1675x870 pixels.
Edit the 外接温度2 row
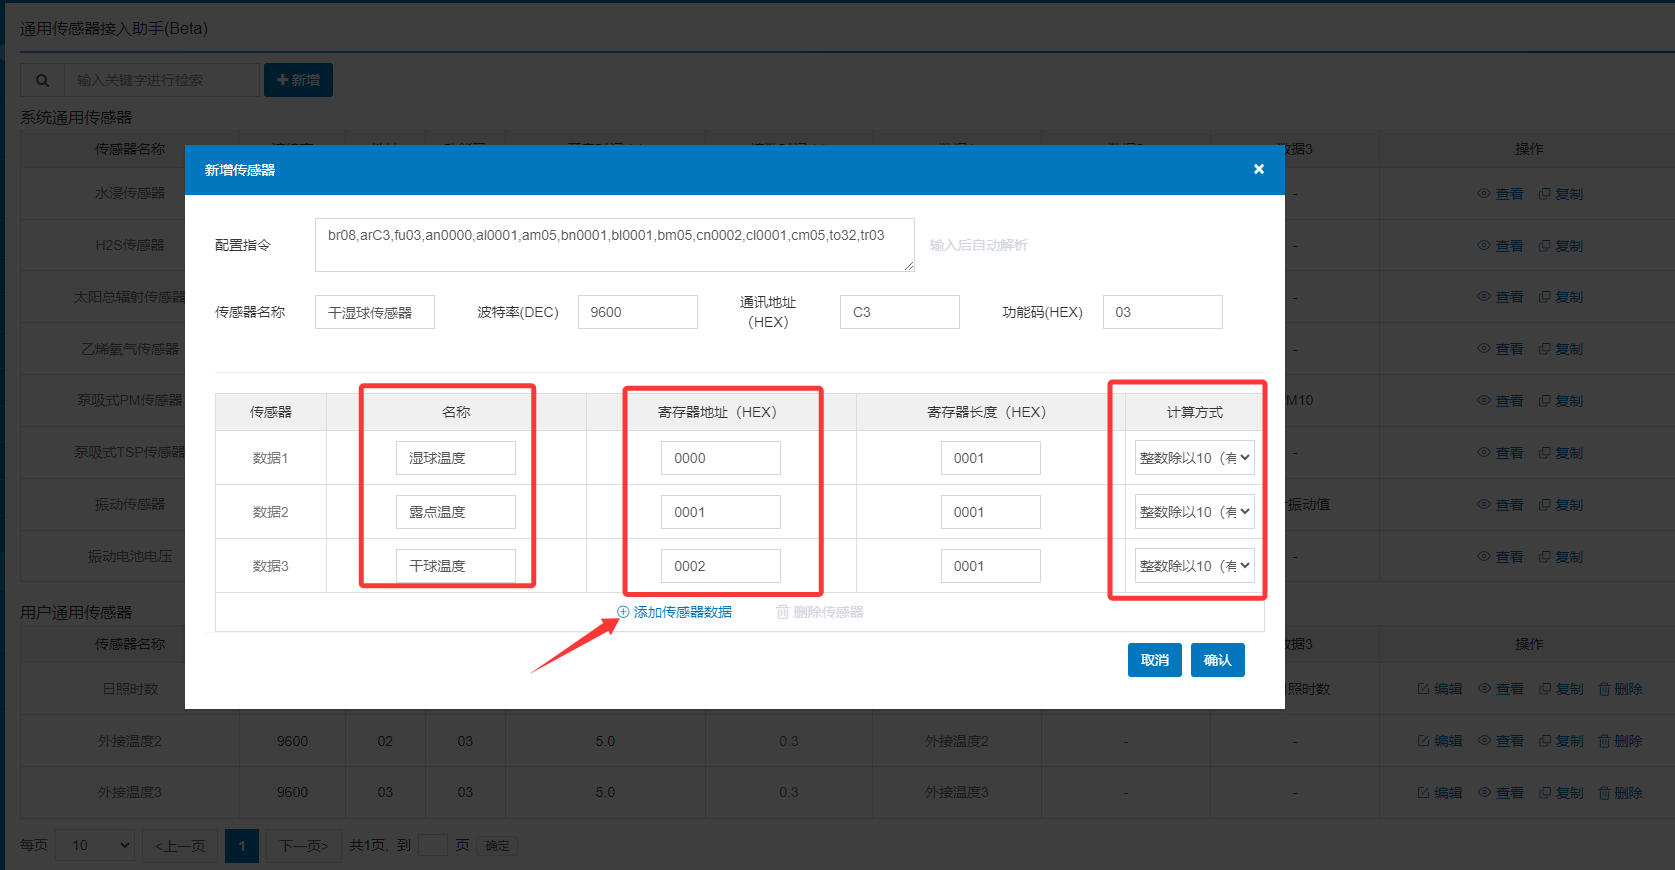(1439, 741)
